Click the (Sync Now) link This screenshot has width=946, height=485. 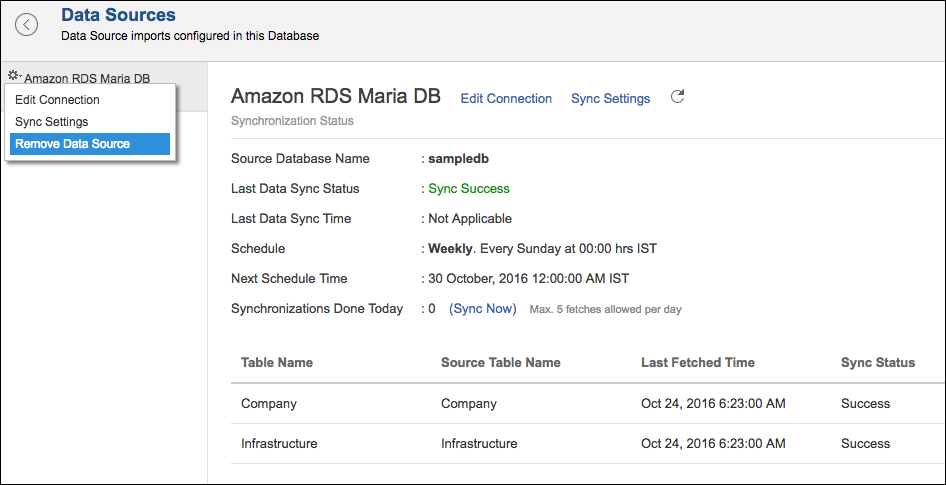coord(483,309)
